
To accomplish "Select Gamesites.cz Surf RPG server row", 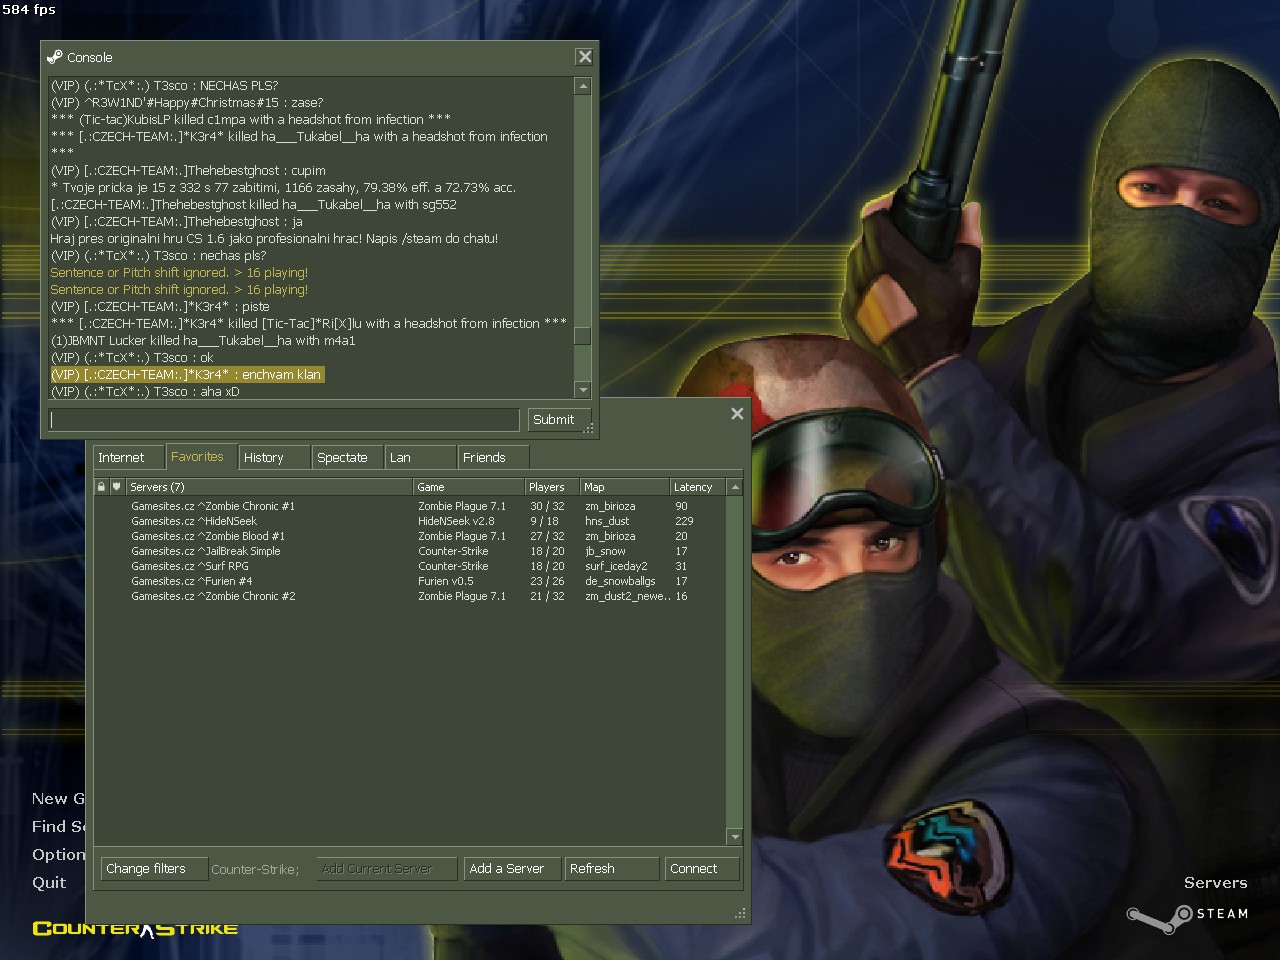I will click(190, 566).
